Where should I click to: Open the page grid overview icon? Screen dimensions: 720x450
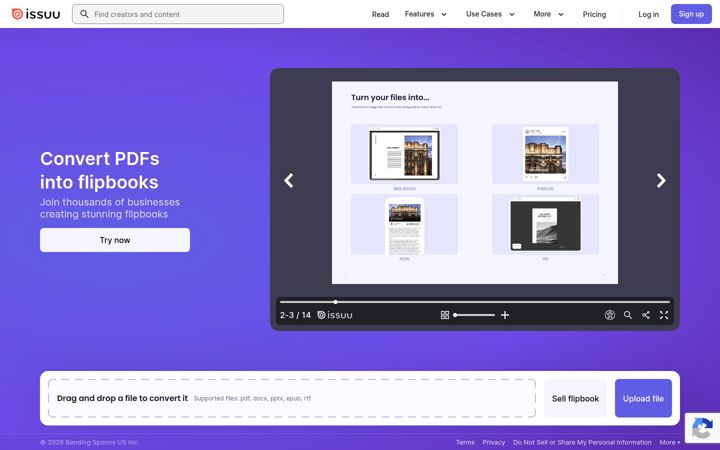click(444, 315)
